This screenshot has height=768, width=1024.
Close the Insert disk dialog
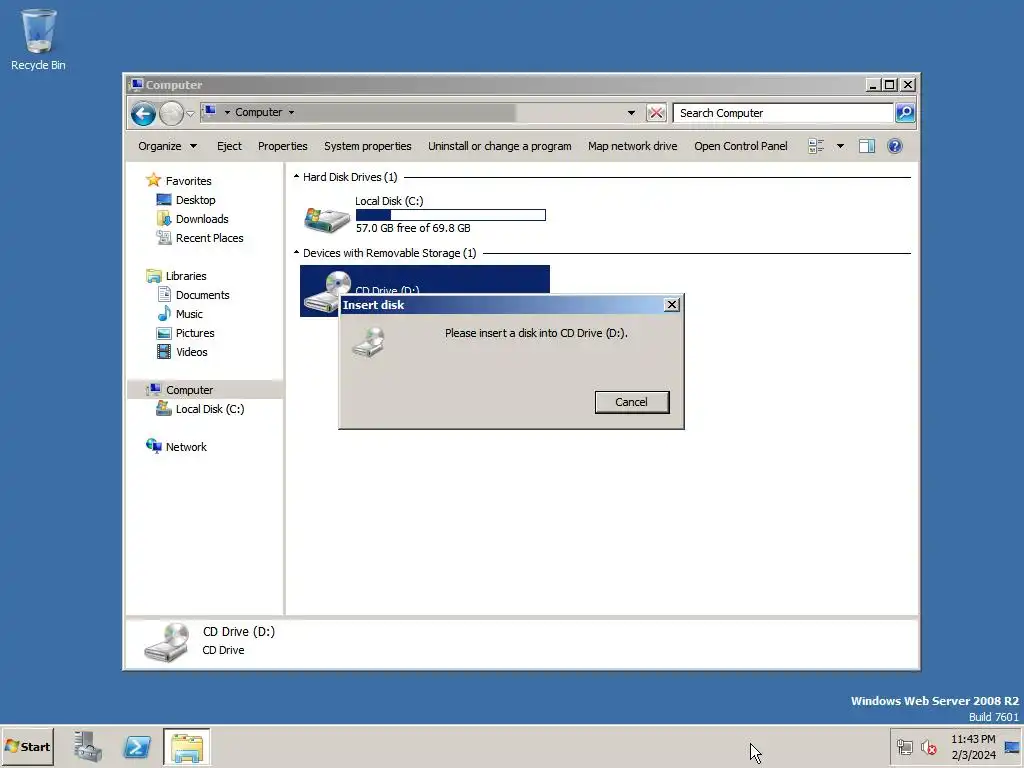point(671,305)
